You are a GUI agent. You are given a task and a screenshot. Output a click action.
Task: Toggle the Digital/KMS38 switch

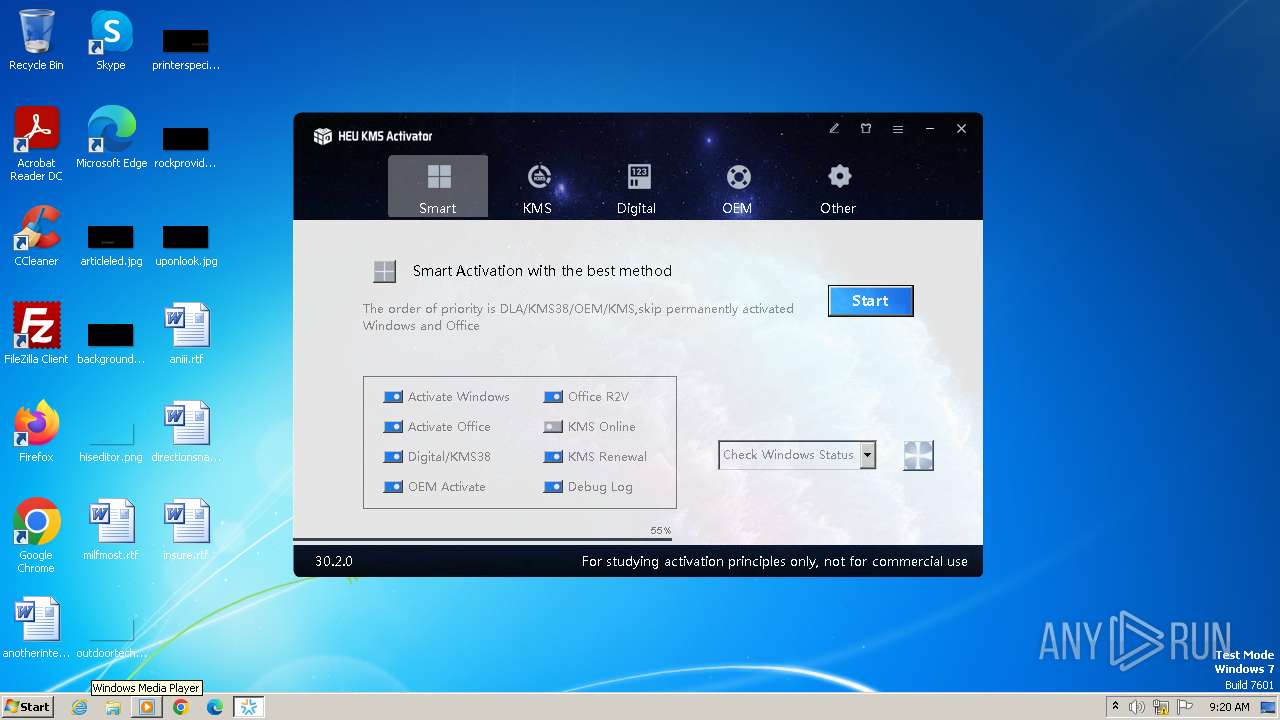393,457
